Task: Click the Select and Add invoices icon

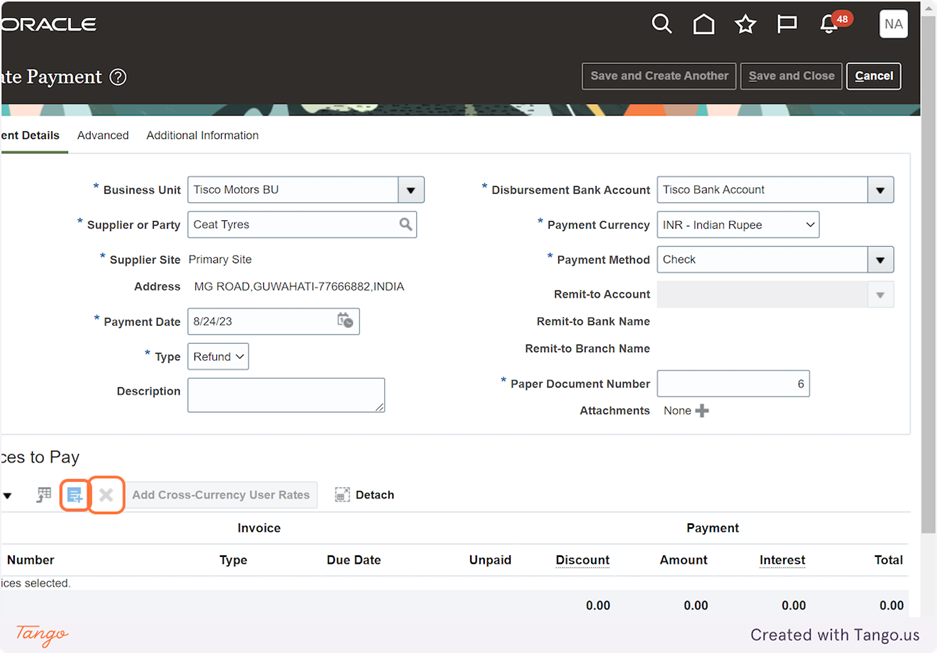Action: (74, 495)
